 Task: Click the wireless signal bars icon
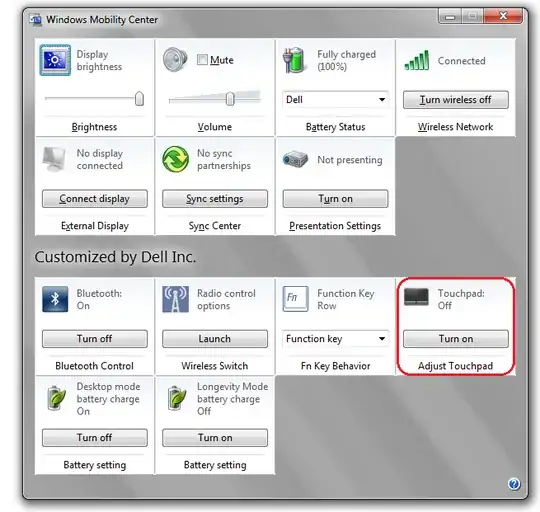point(417,60)
